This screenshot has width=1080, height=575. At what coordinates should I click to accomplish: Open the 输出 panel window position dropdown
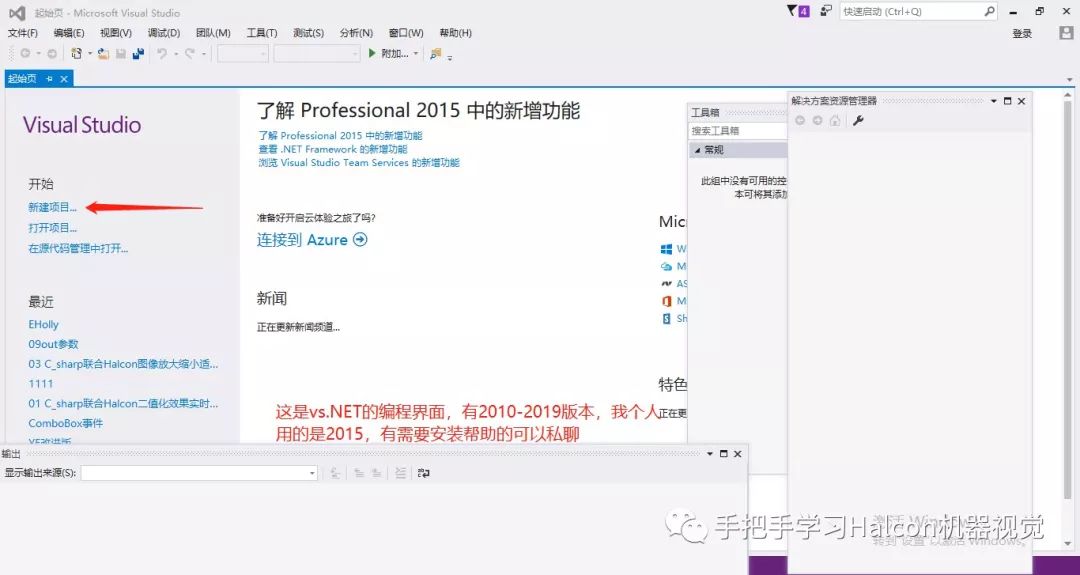[x=710, y=454]
